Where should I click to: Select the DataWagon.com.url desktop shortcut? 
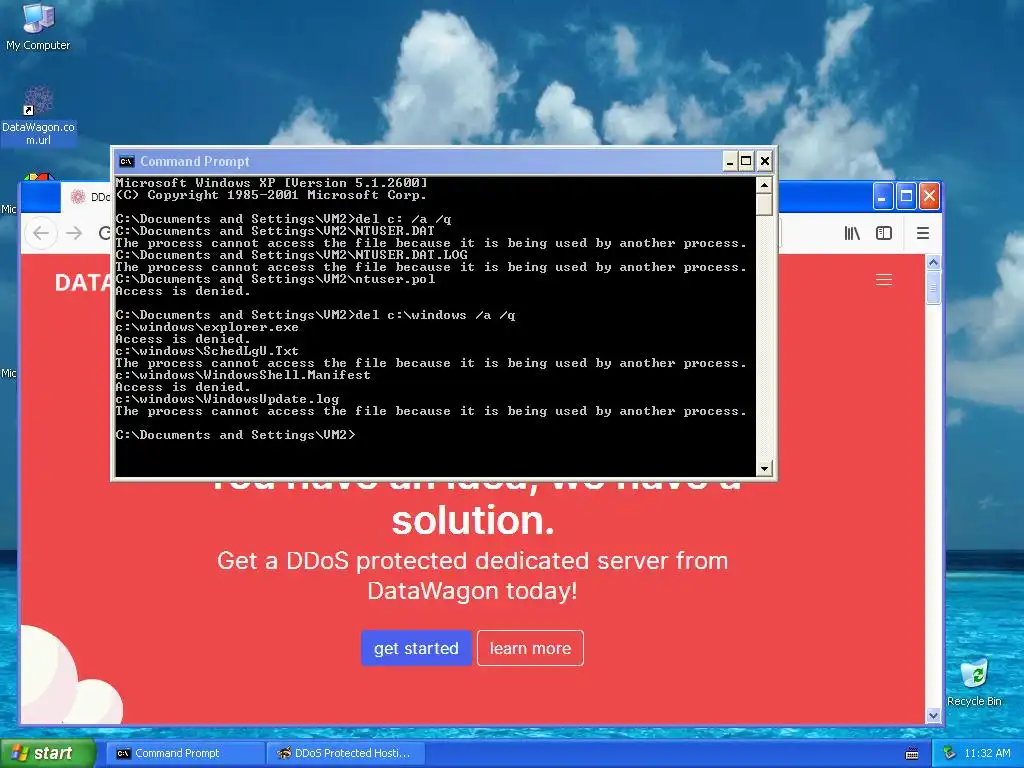coord(38,116)
